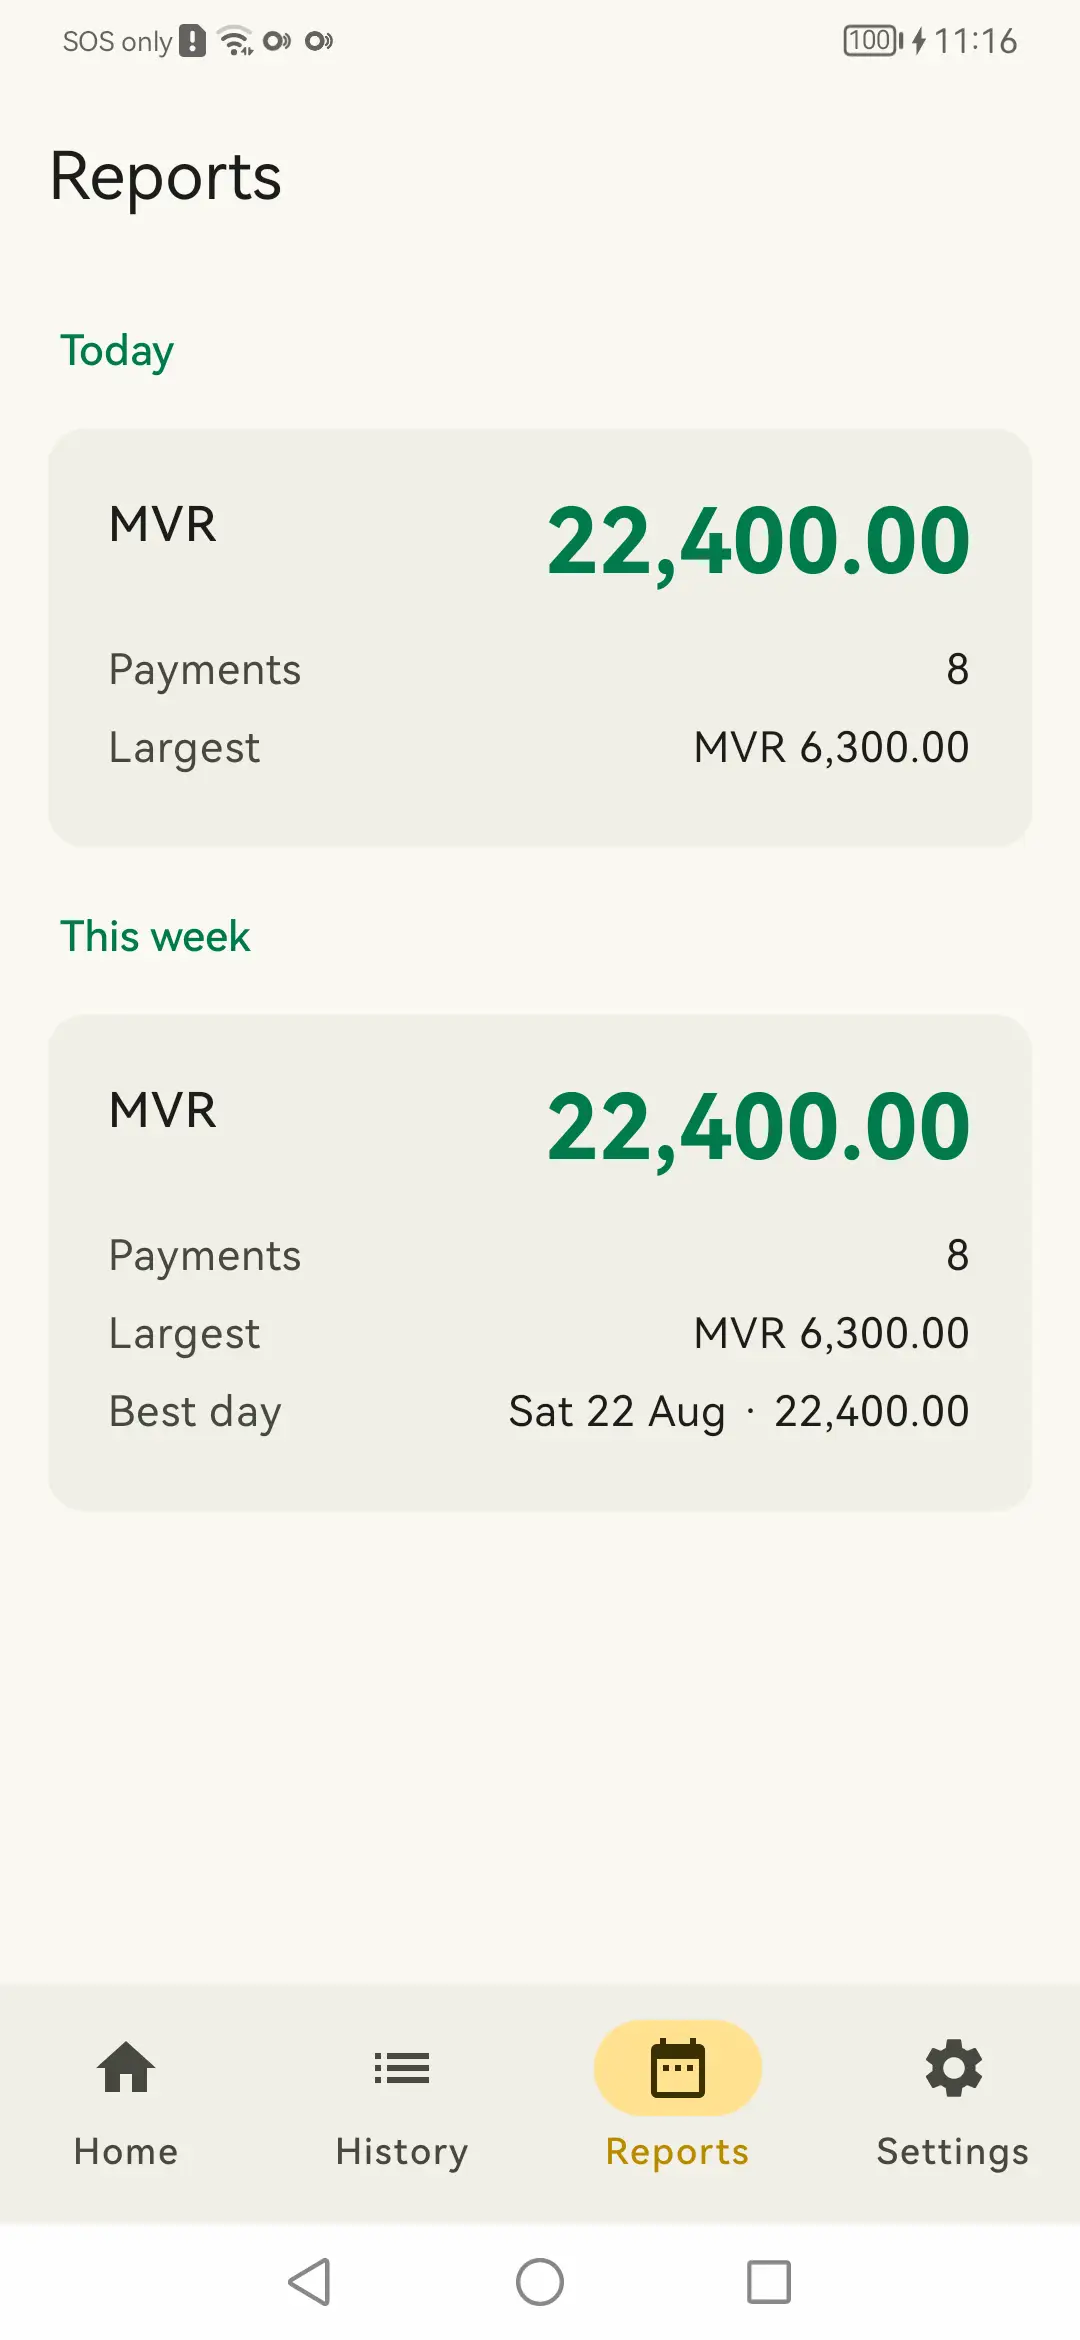Tap the Android home circle button
The height and width of the screenshot is (2340, 1080).
coord(540,2282)
